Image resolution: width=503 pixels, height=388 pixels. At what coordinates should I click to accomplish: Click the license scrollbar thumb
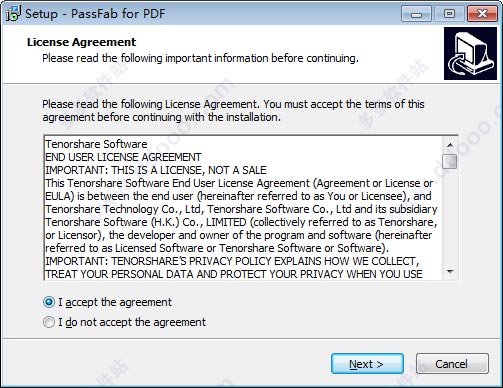(x=450, y=161)
